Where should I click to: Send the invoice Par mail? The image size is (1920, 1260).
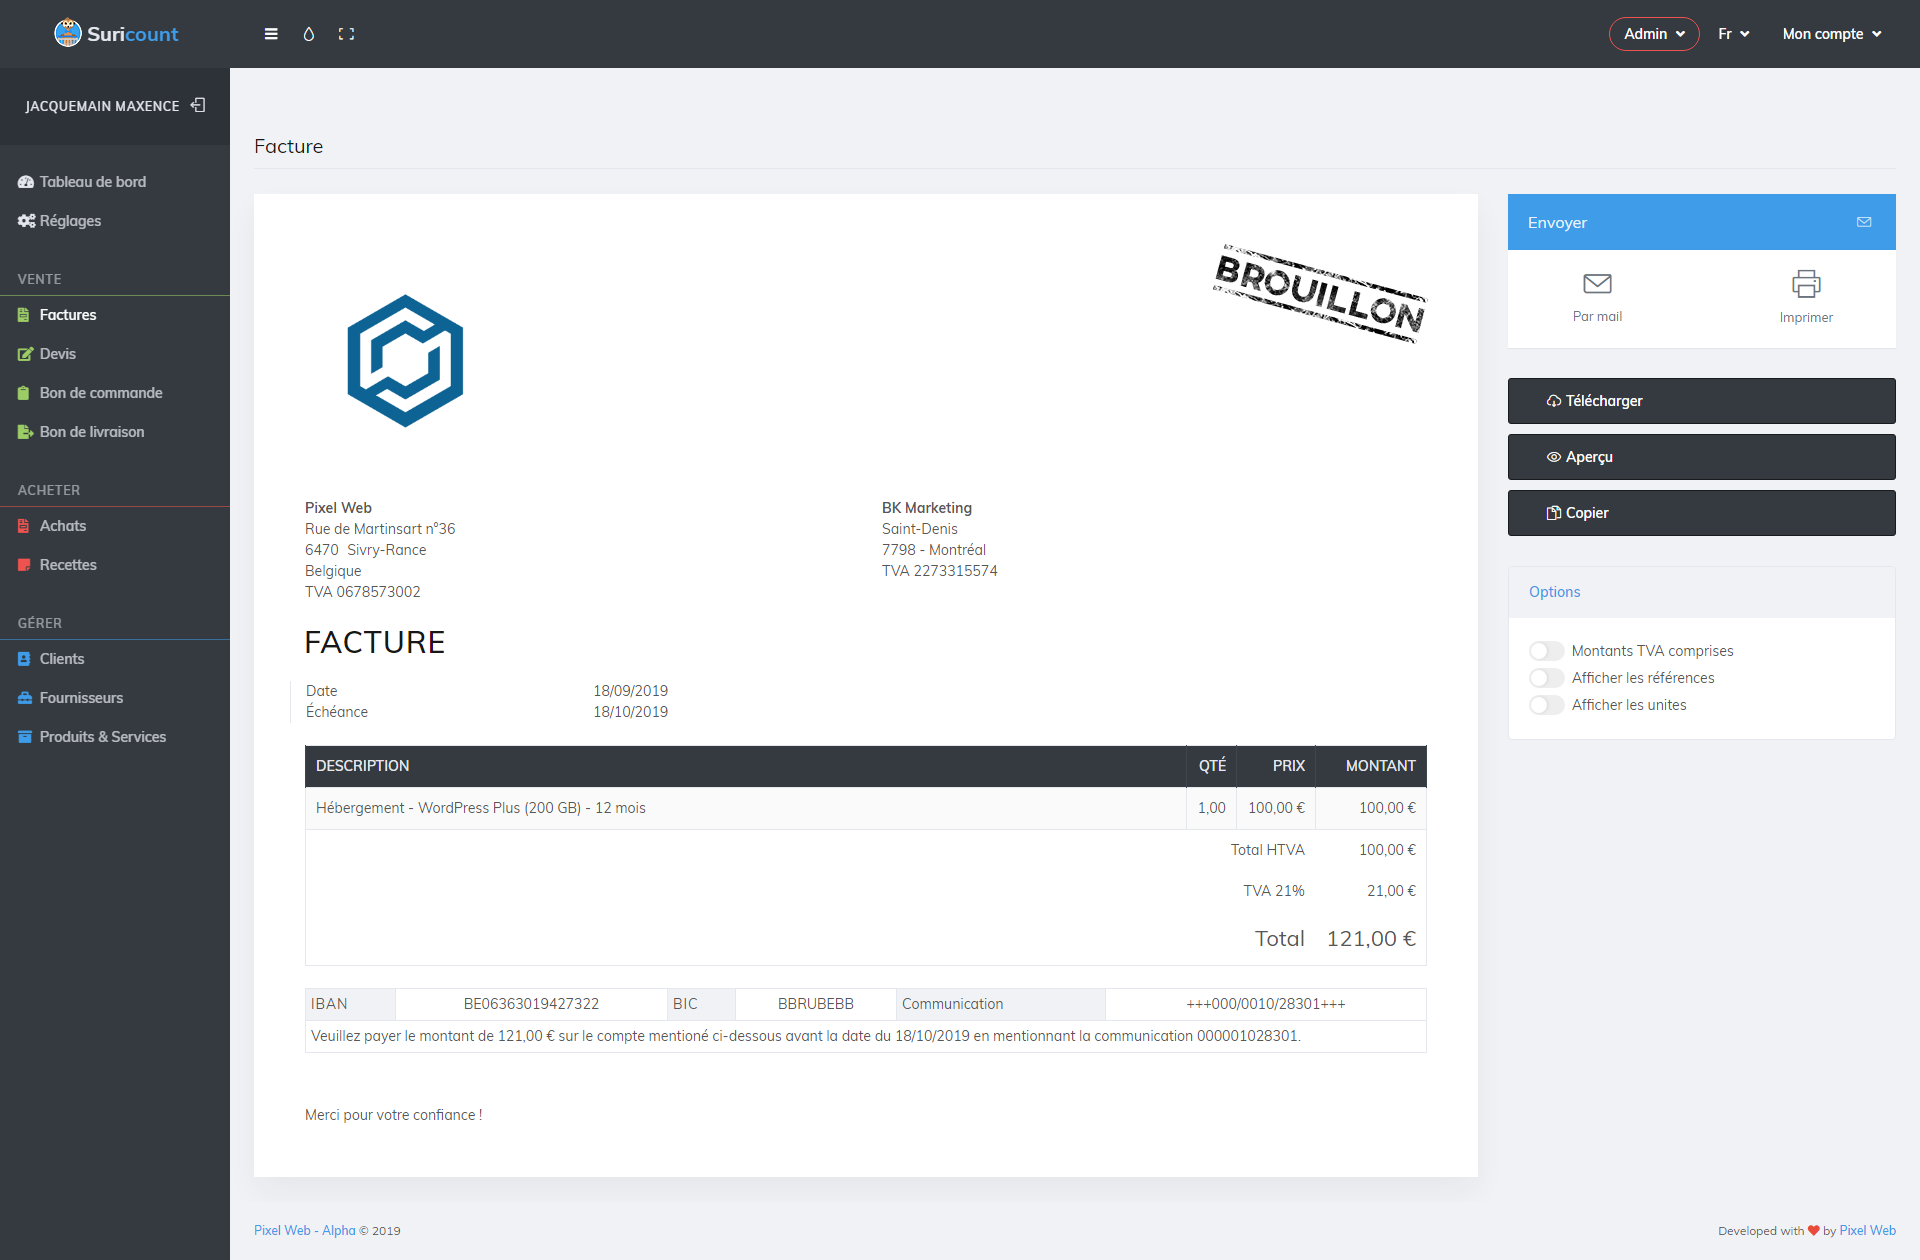pyautogui.click(x=1597, y=297)
